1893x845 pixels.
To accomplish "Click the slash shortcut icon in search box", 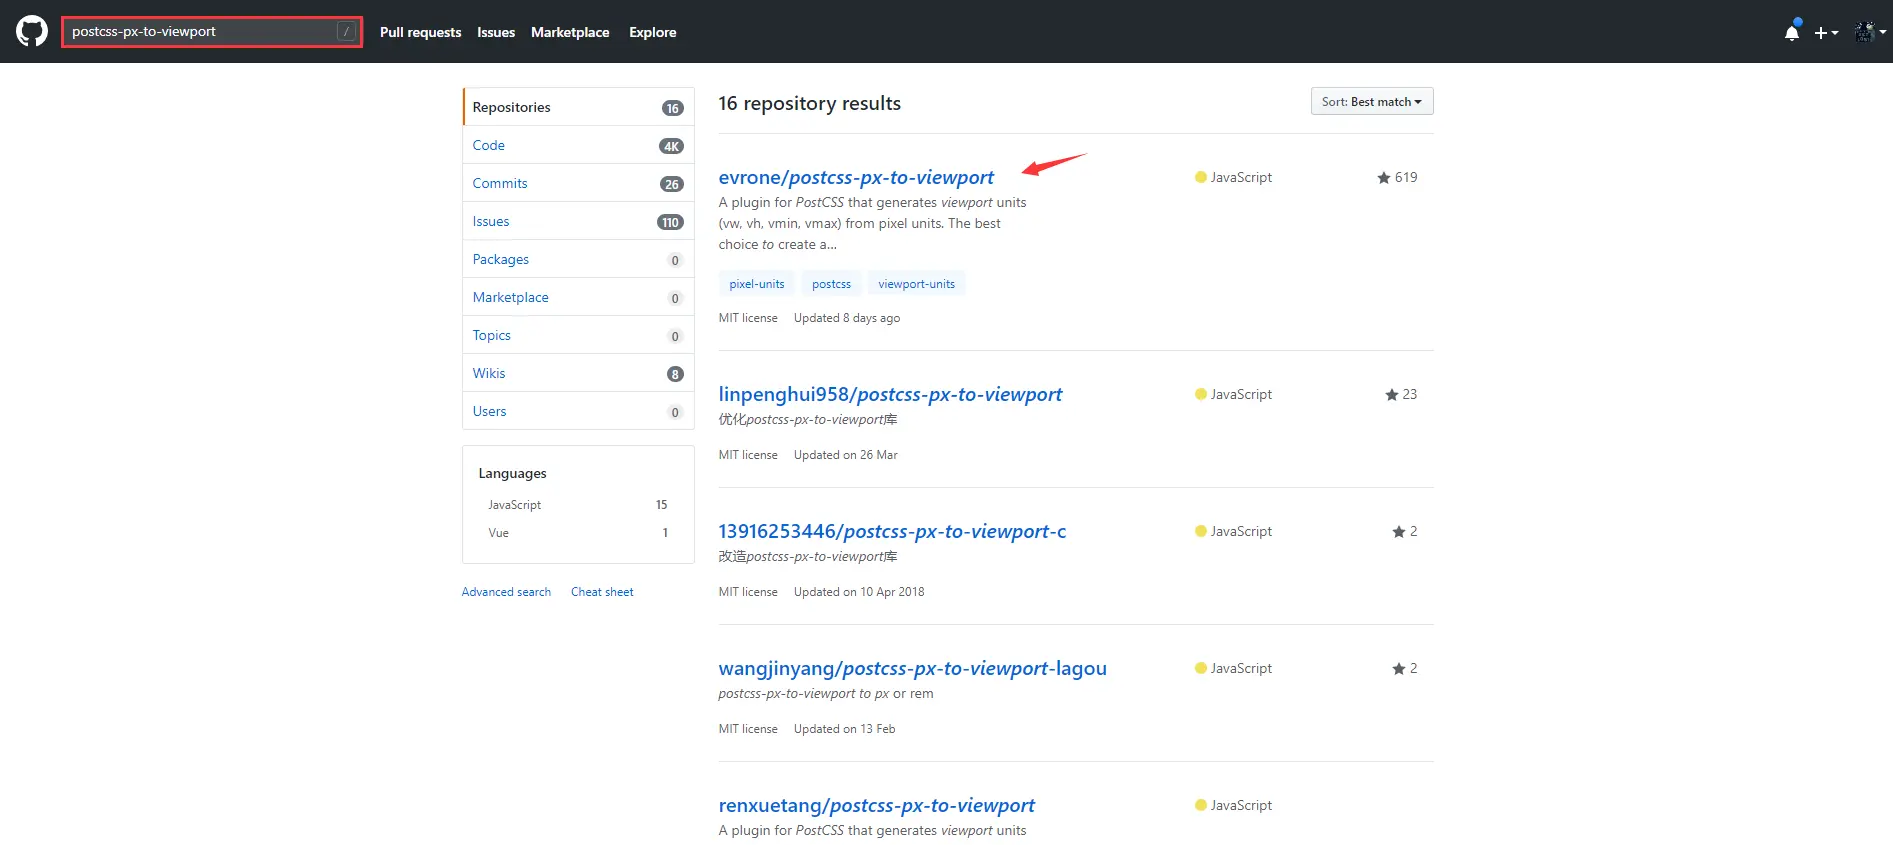I will (346, 32).
